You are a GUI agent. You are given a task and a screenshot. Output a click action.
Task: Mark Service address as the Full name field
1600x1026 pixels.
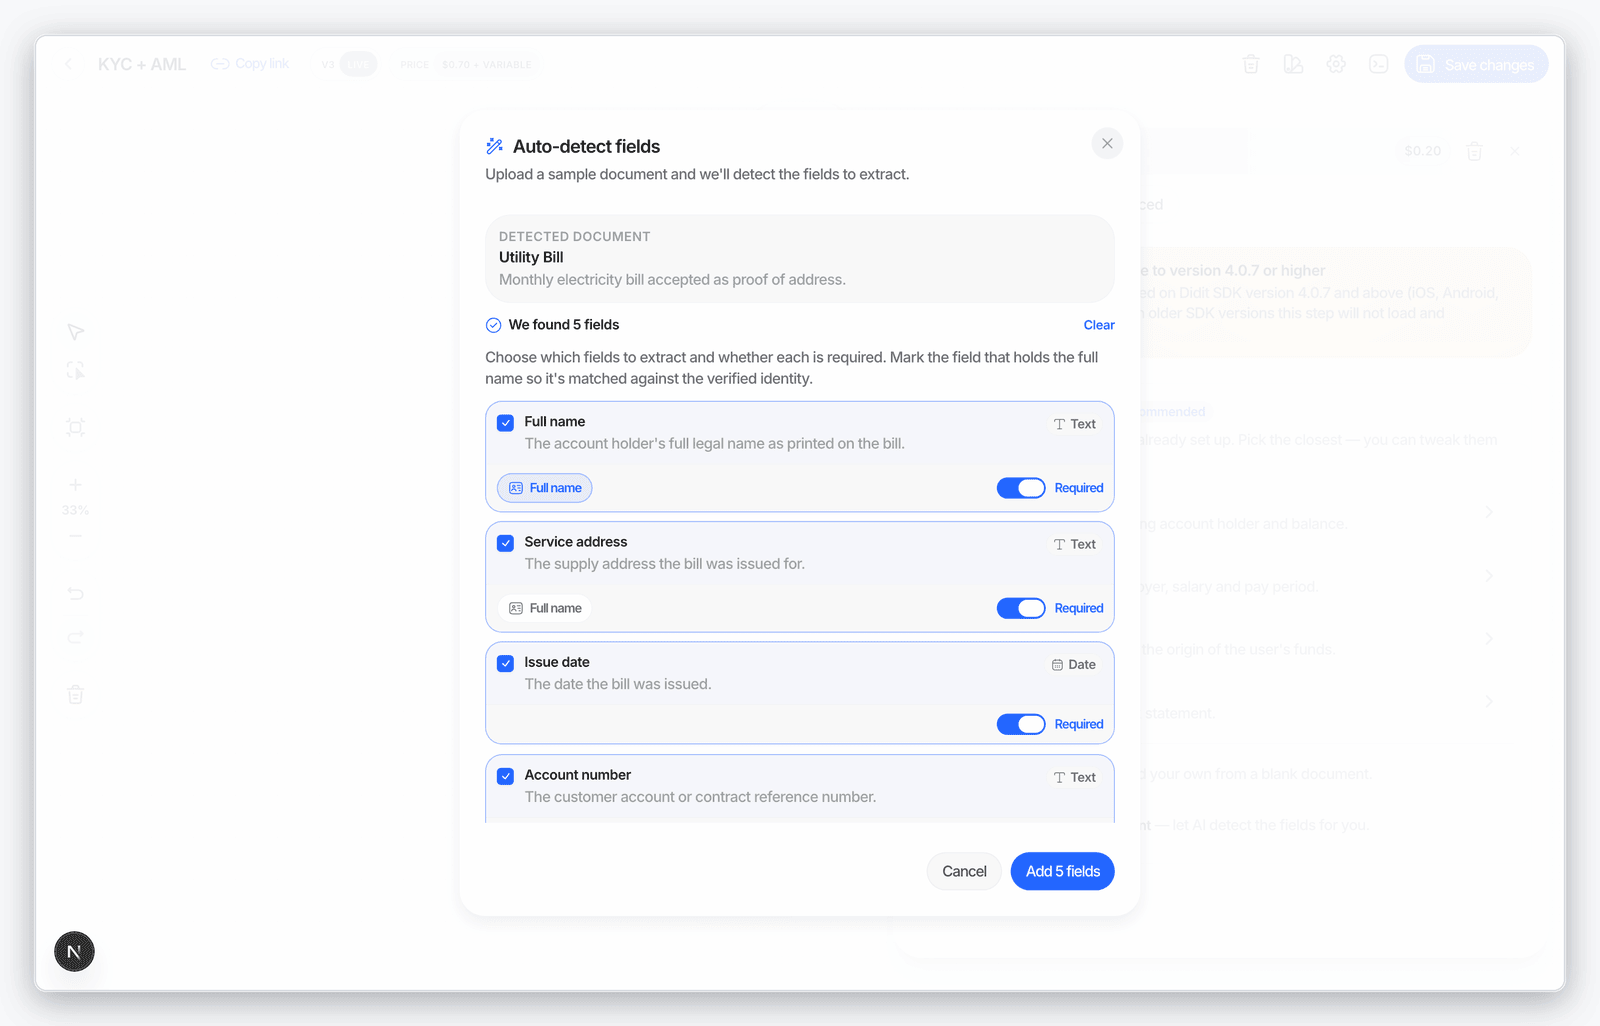pyautogui.click(x=545, y=608)
